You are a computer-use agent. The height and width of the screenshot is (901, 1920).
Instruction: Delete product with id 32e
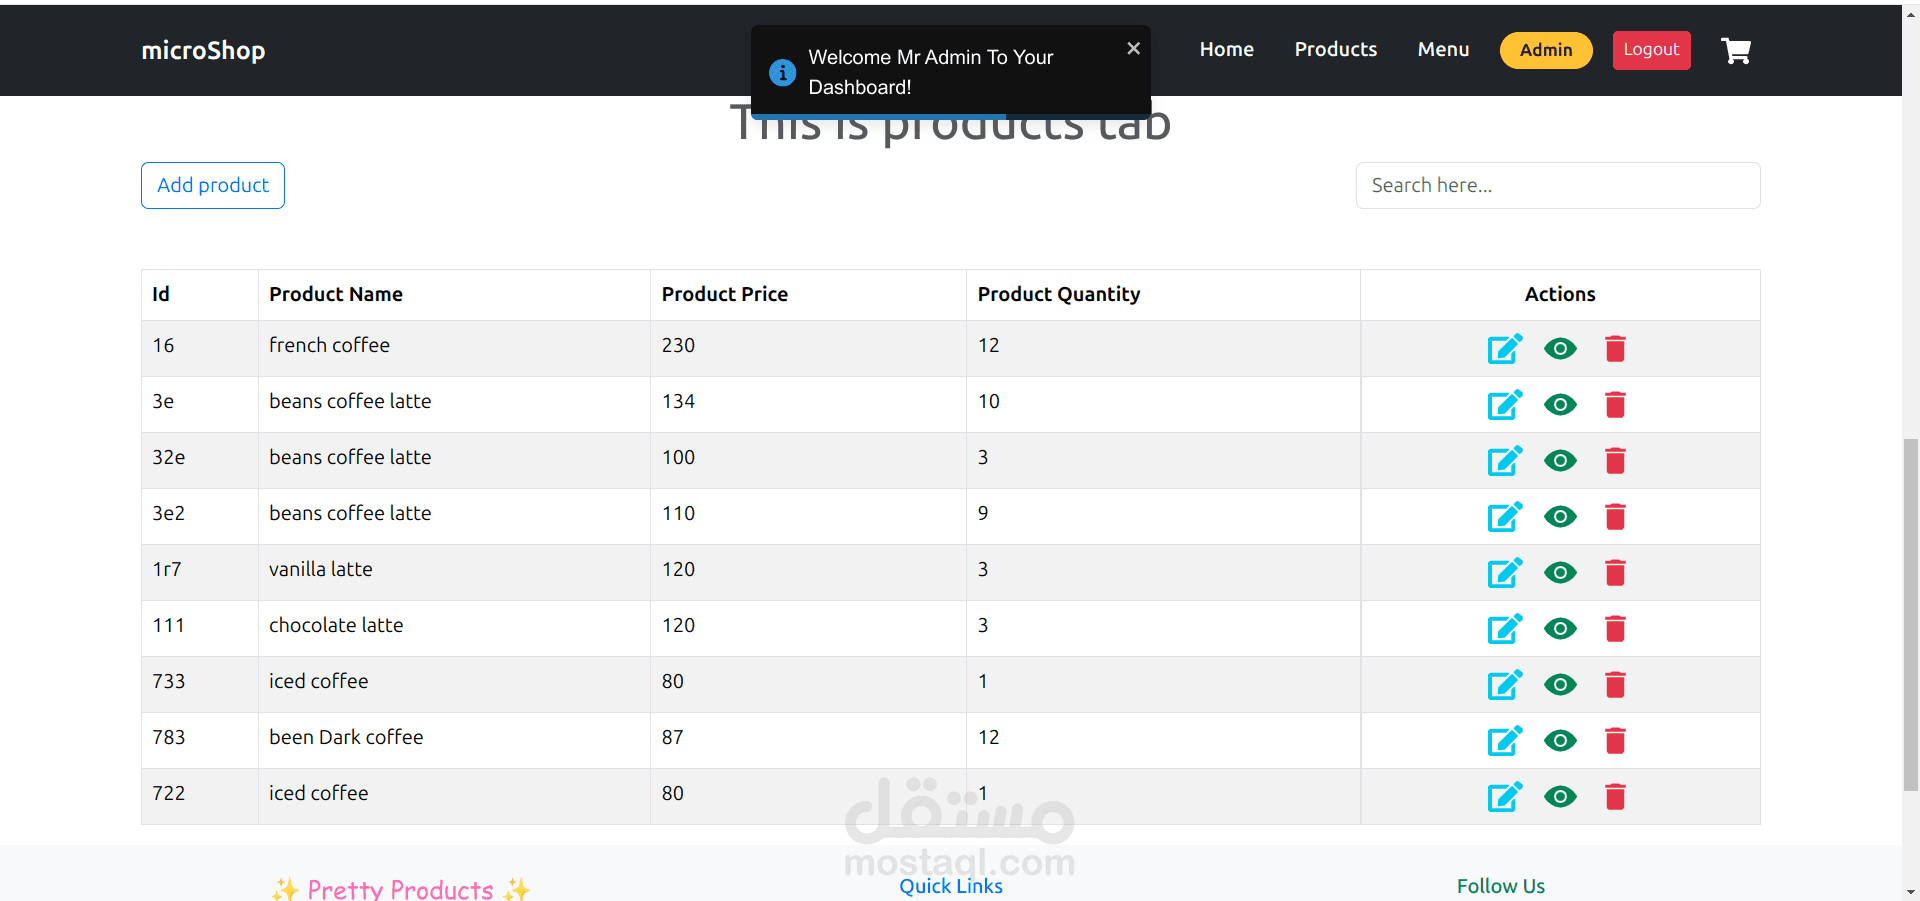coord(1614,460)
